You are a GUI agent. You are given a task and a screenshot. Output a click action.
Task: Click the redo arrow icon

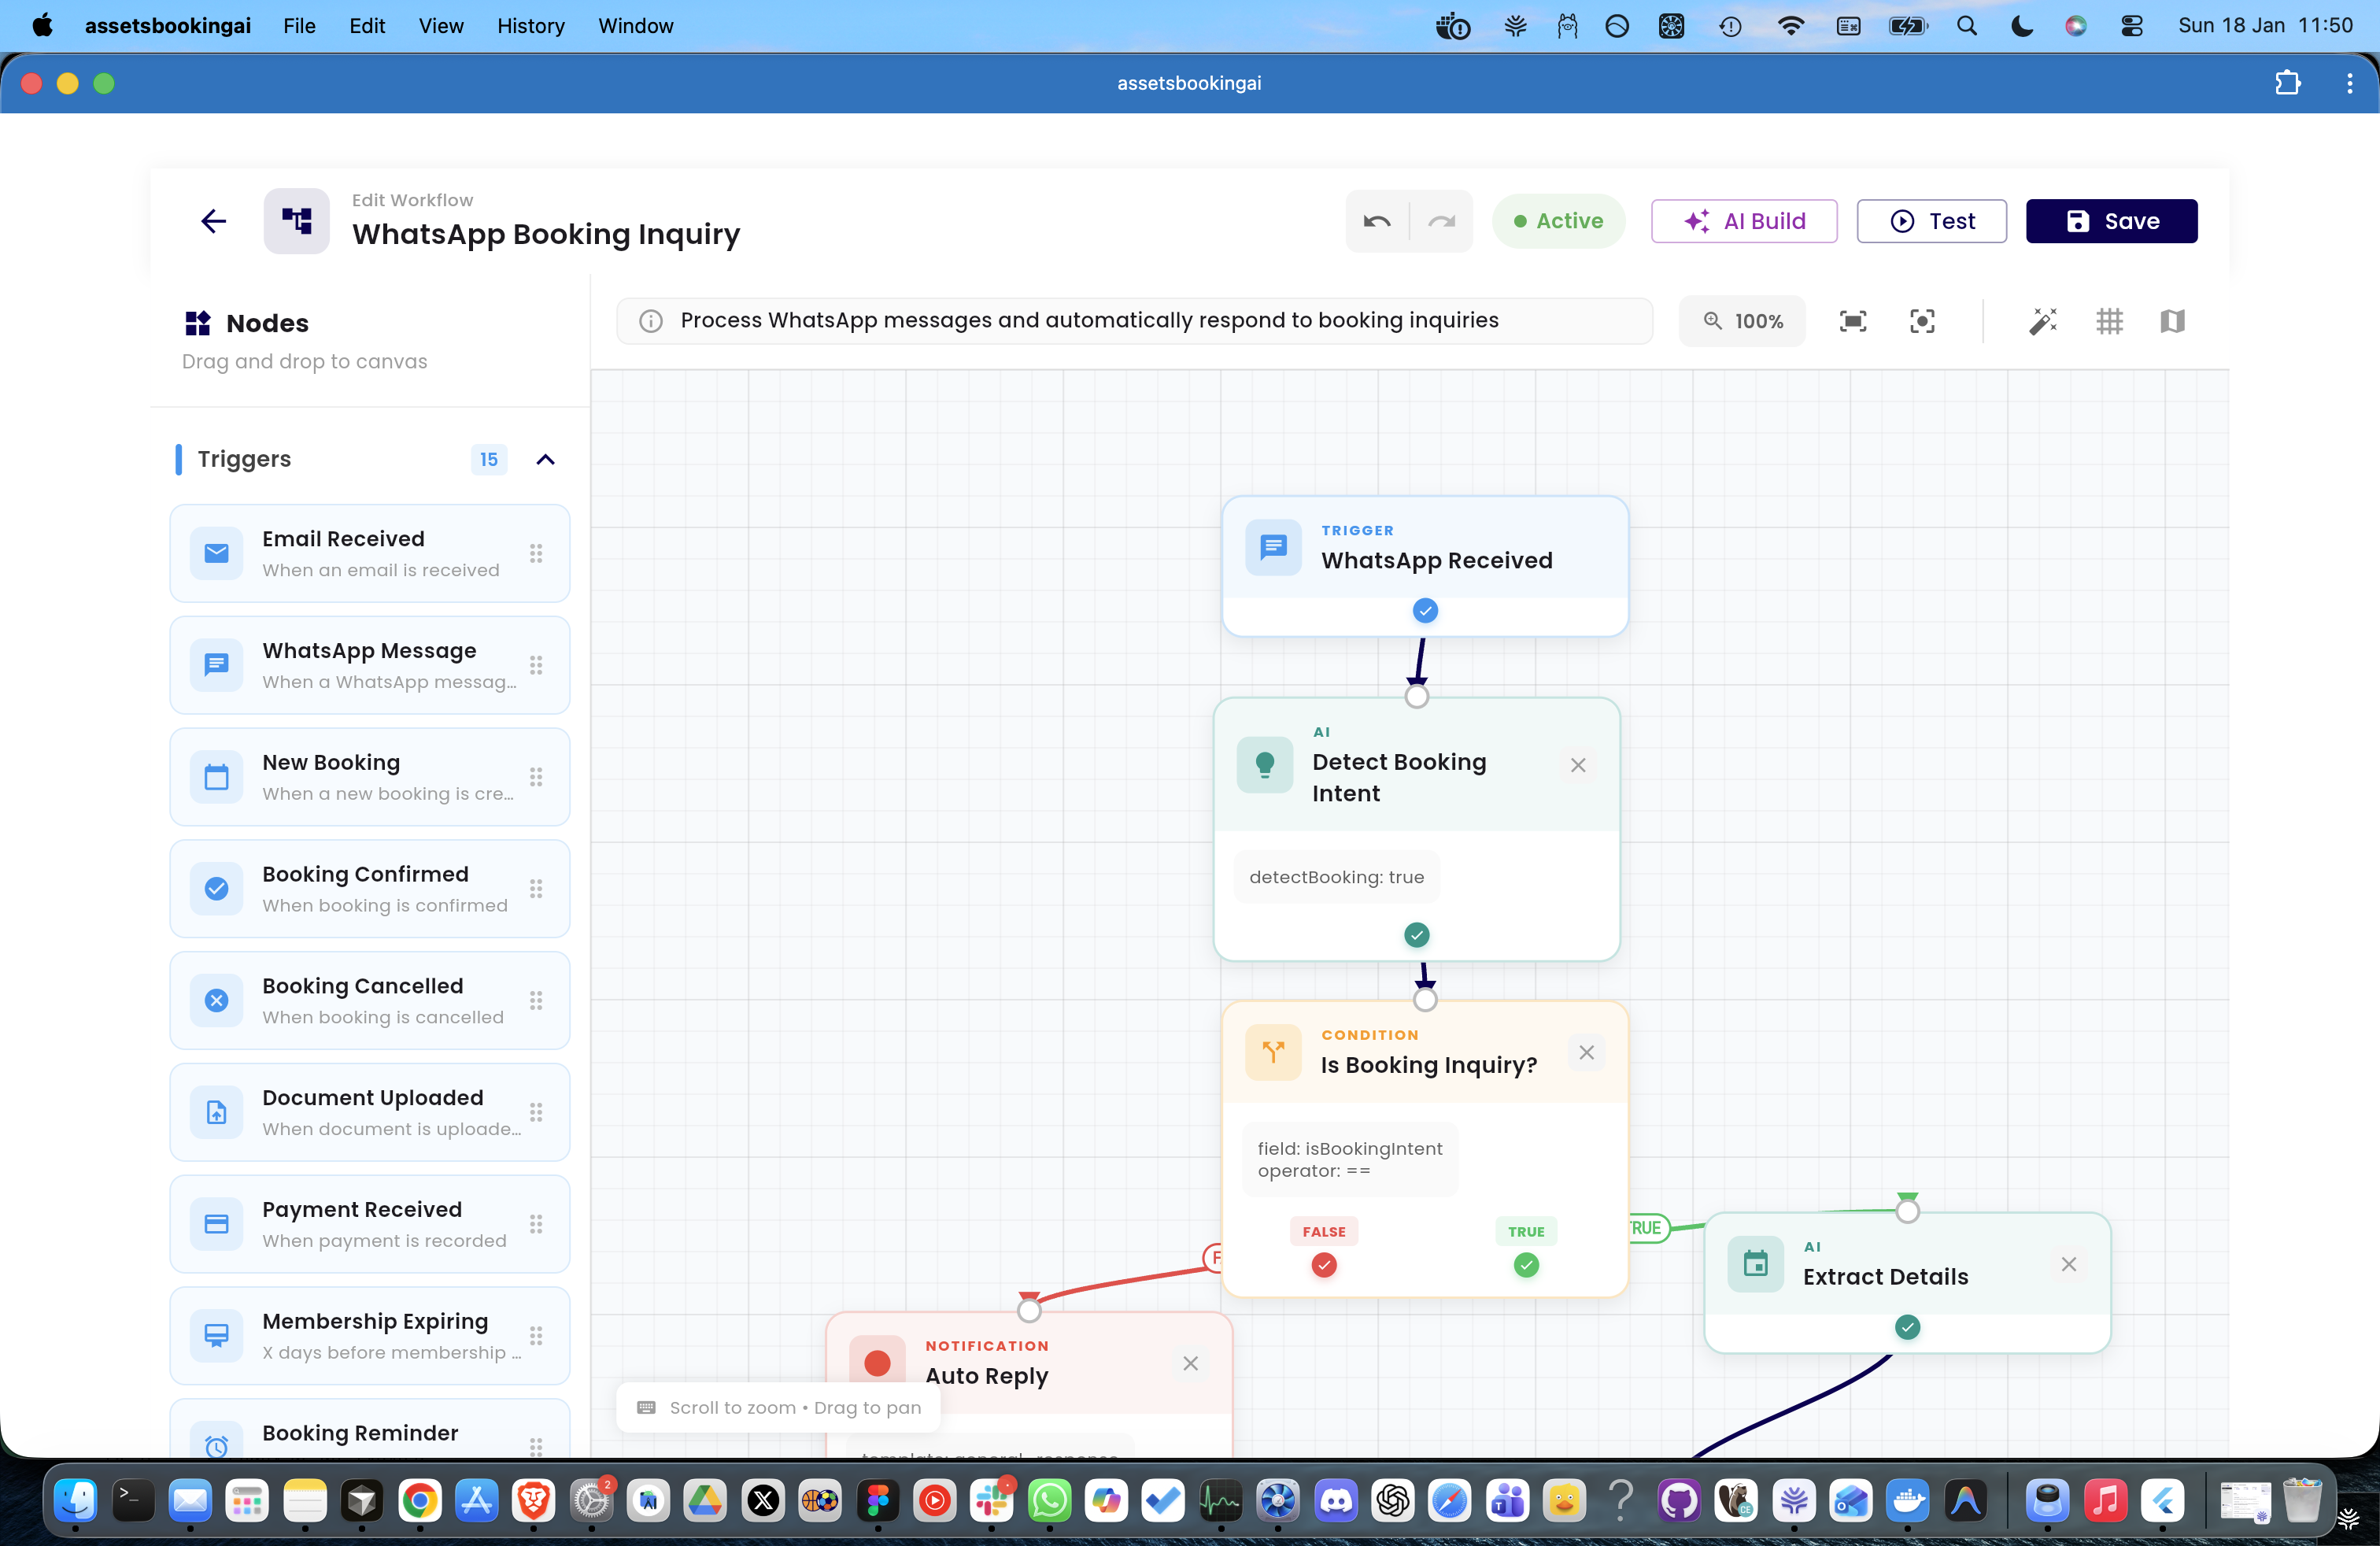pyautogui.click(x=1441, y=221)
